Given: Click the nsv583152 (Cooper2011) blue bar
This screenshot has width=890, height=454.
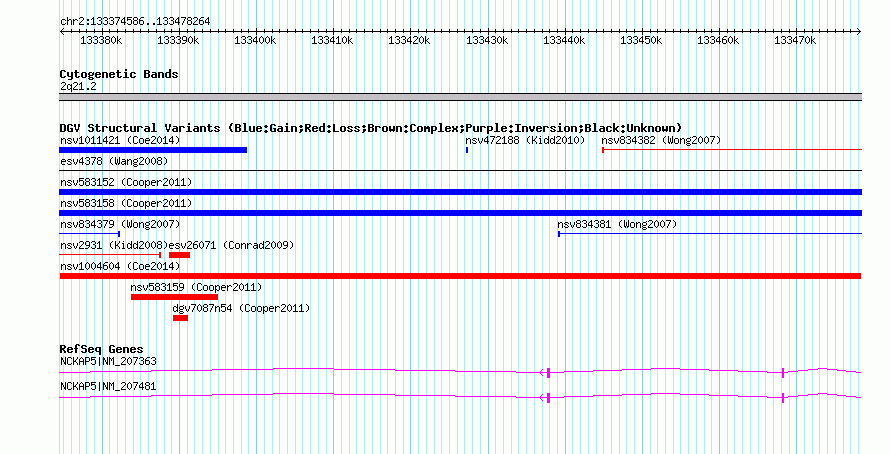Looking at the screenshot, I should point(461,192).
